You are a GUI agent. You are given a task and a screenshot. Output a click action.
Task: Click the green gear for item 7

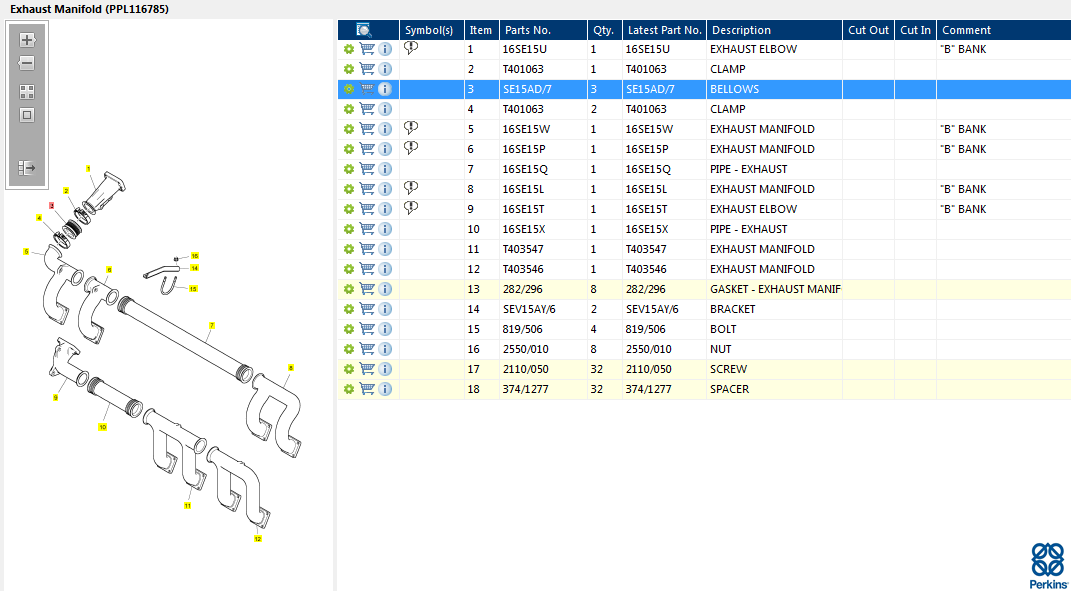point(349,169)
